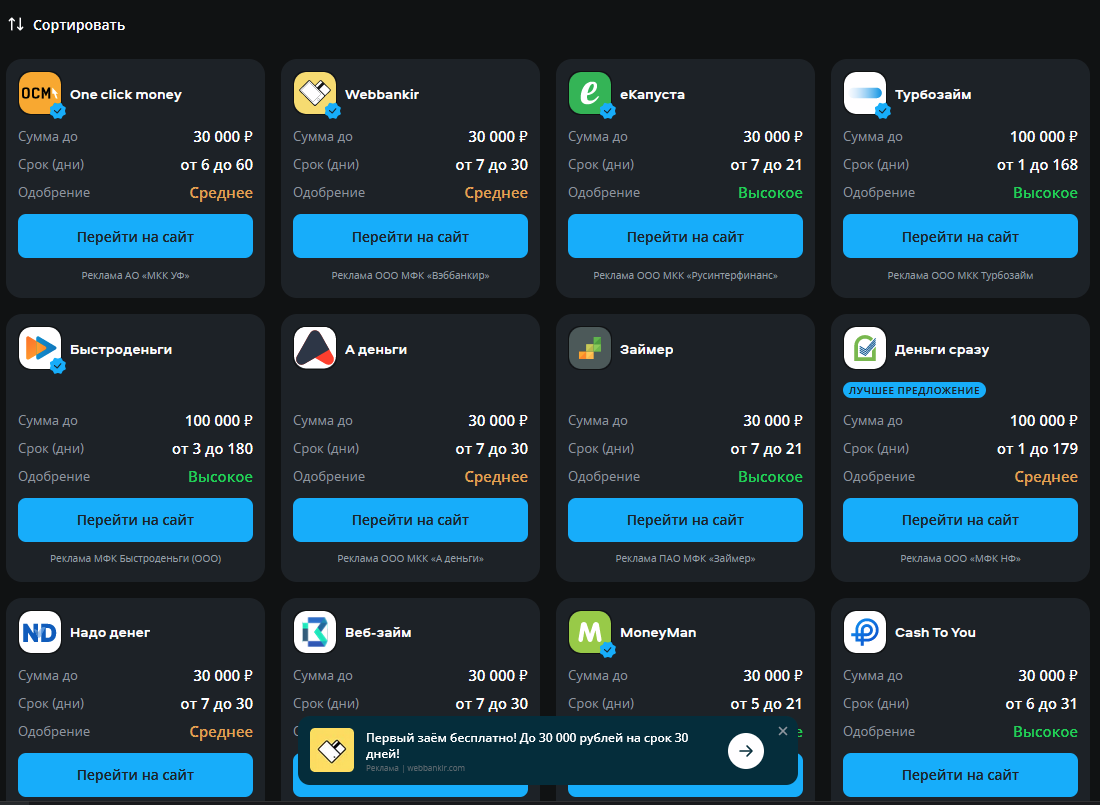Image resolution: width=1100 pixels, height=805 pixels.
Task: Click the Реклама ООО МФК «Вэббанкир» note
Action: (x=410, y=276)
